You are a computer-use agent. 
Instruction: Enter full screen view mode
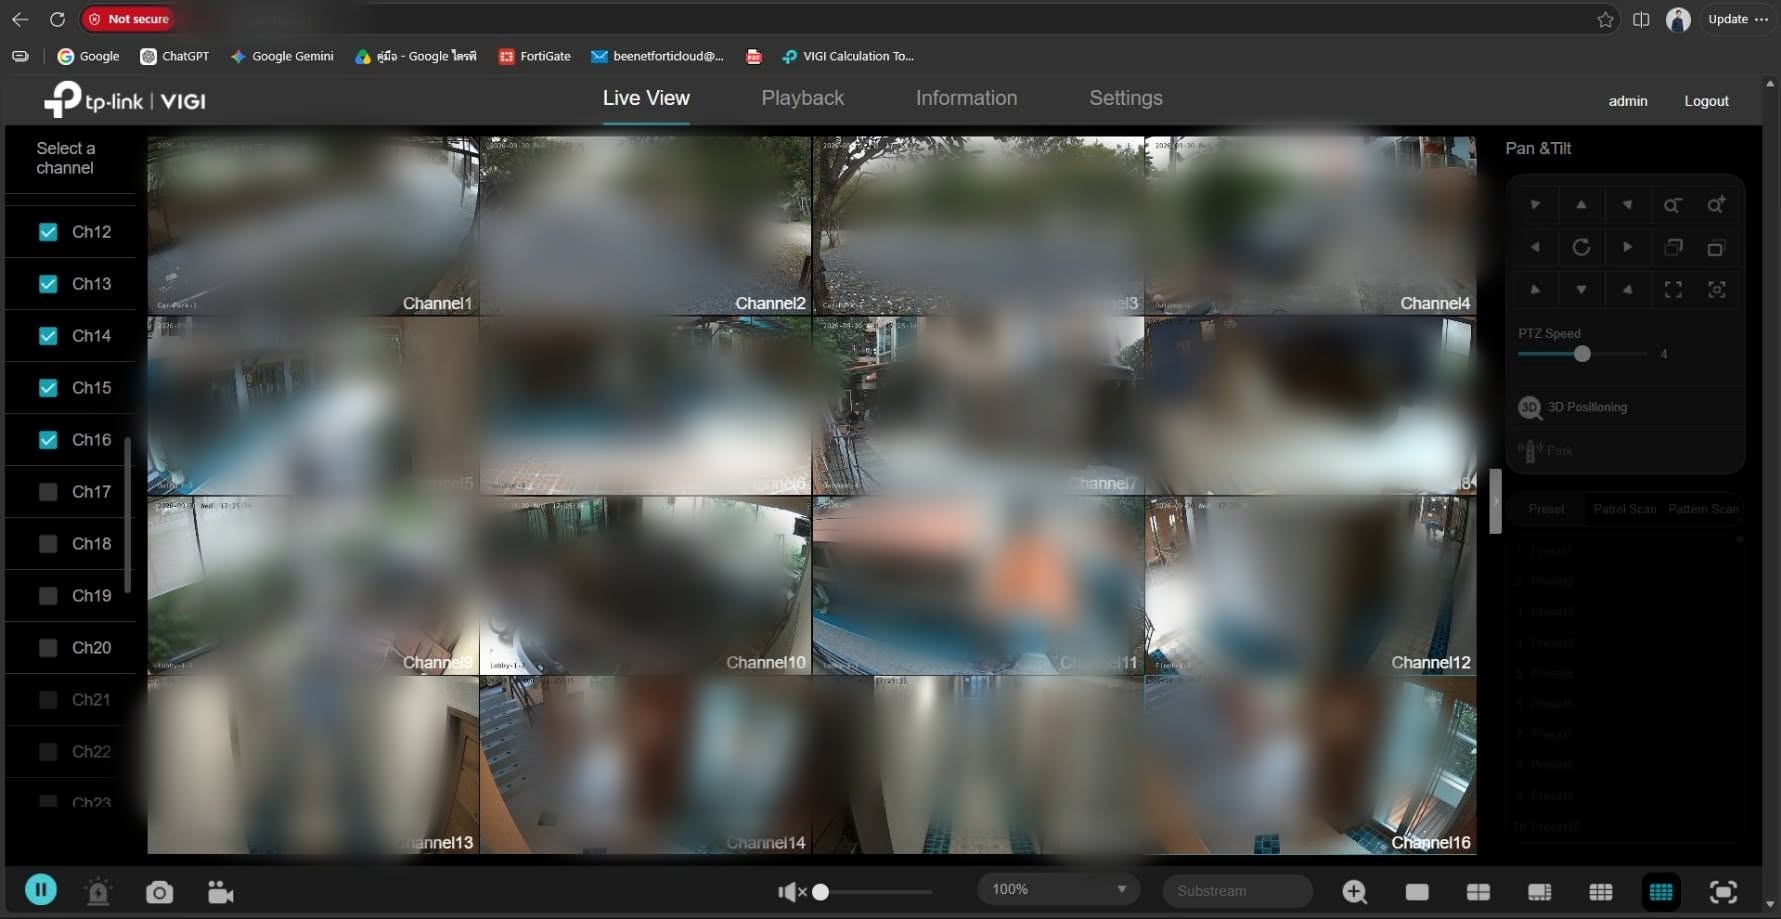[x=1723, y=892]
